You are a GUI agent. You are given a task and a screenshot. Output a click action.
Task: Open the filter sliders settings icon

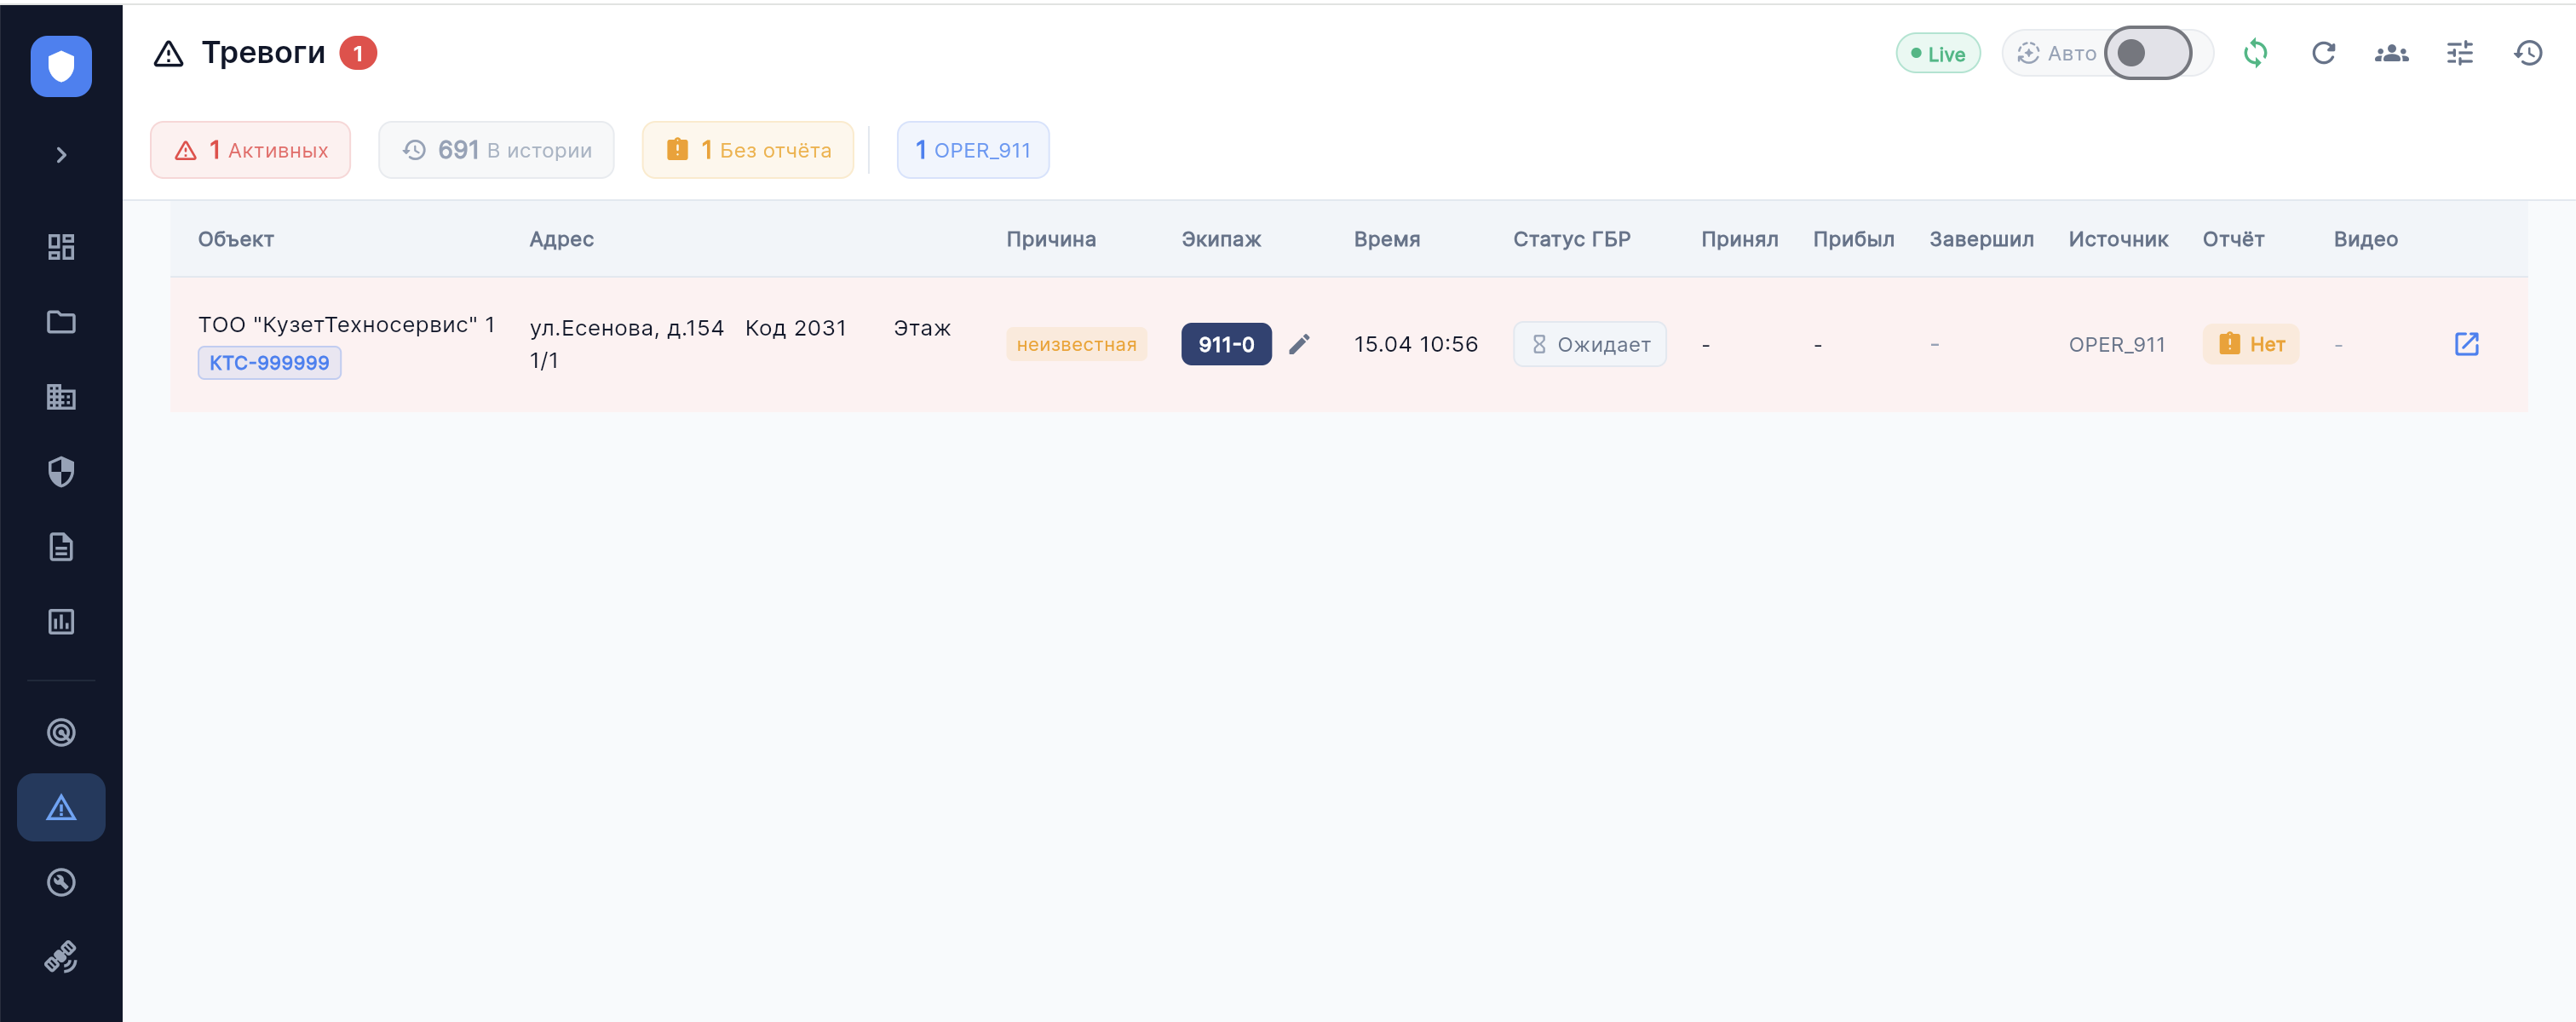pos(2459,53)
